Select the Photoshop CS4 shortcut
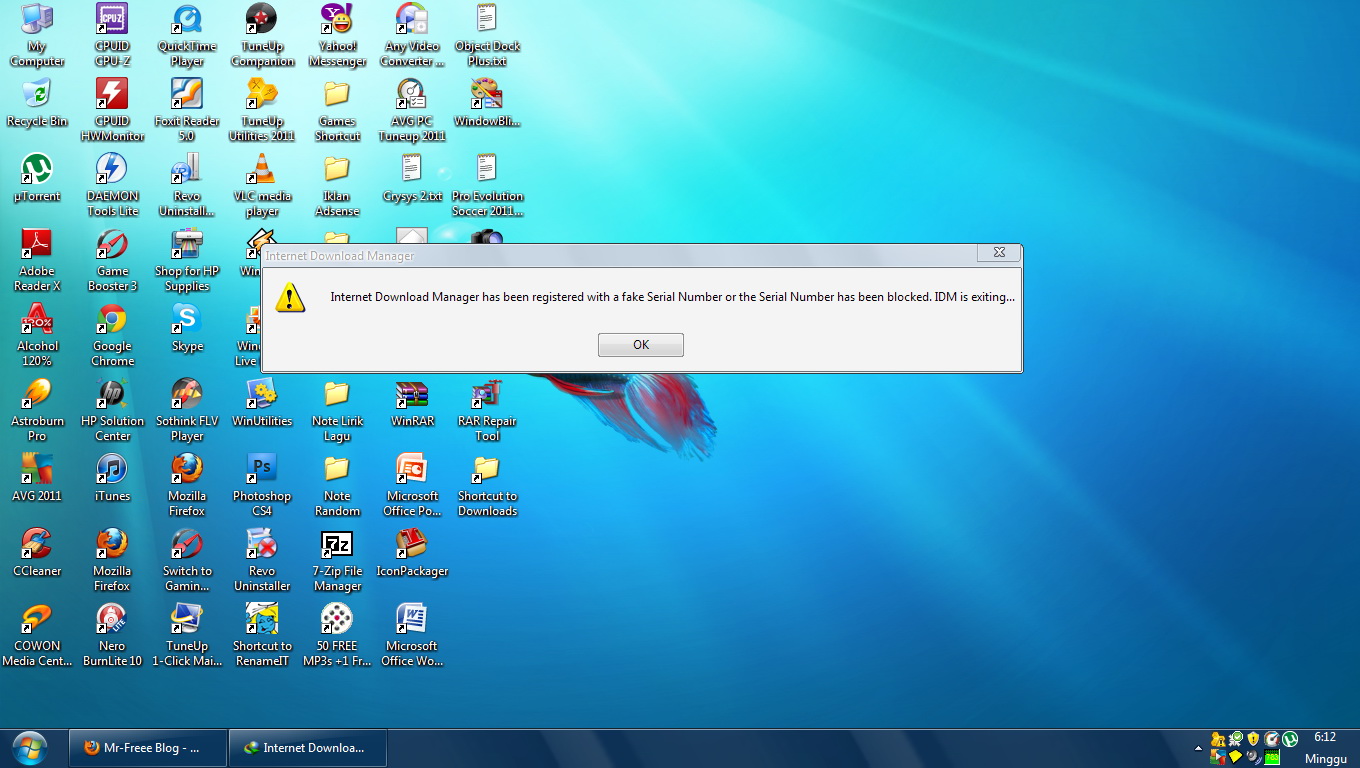This screenshot has width=1360, height=768. 262,485
